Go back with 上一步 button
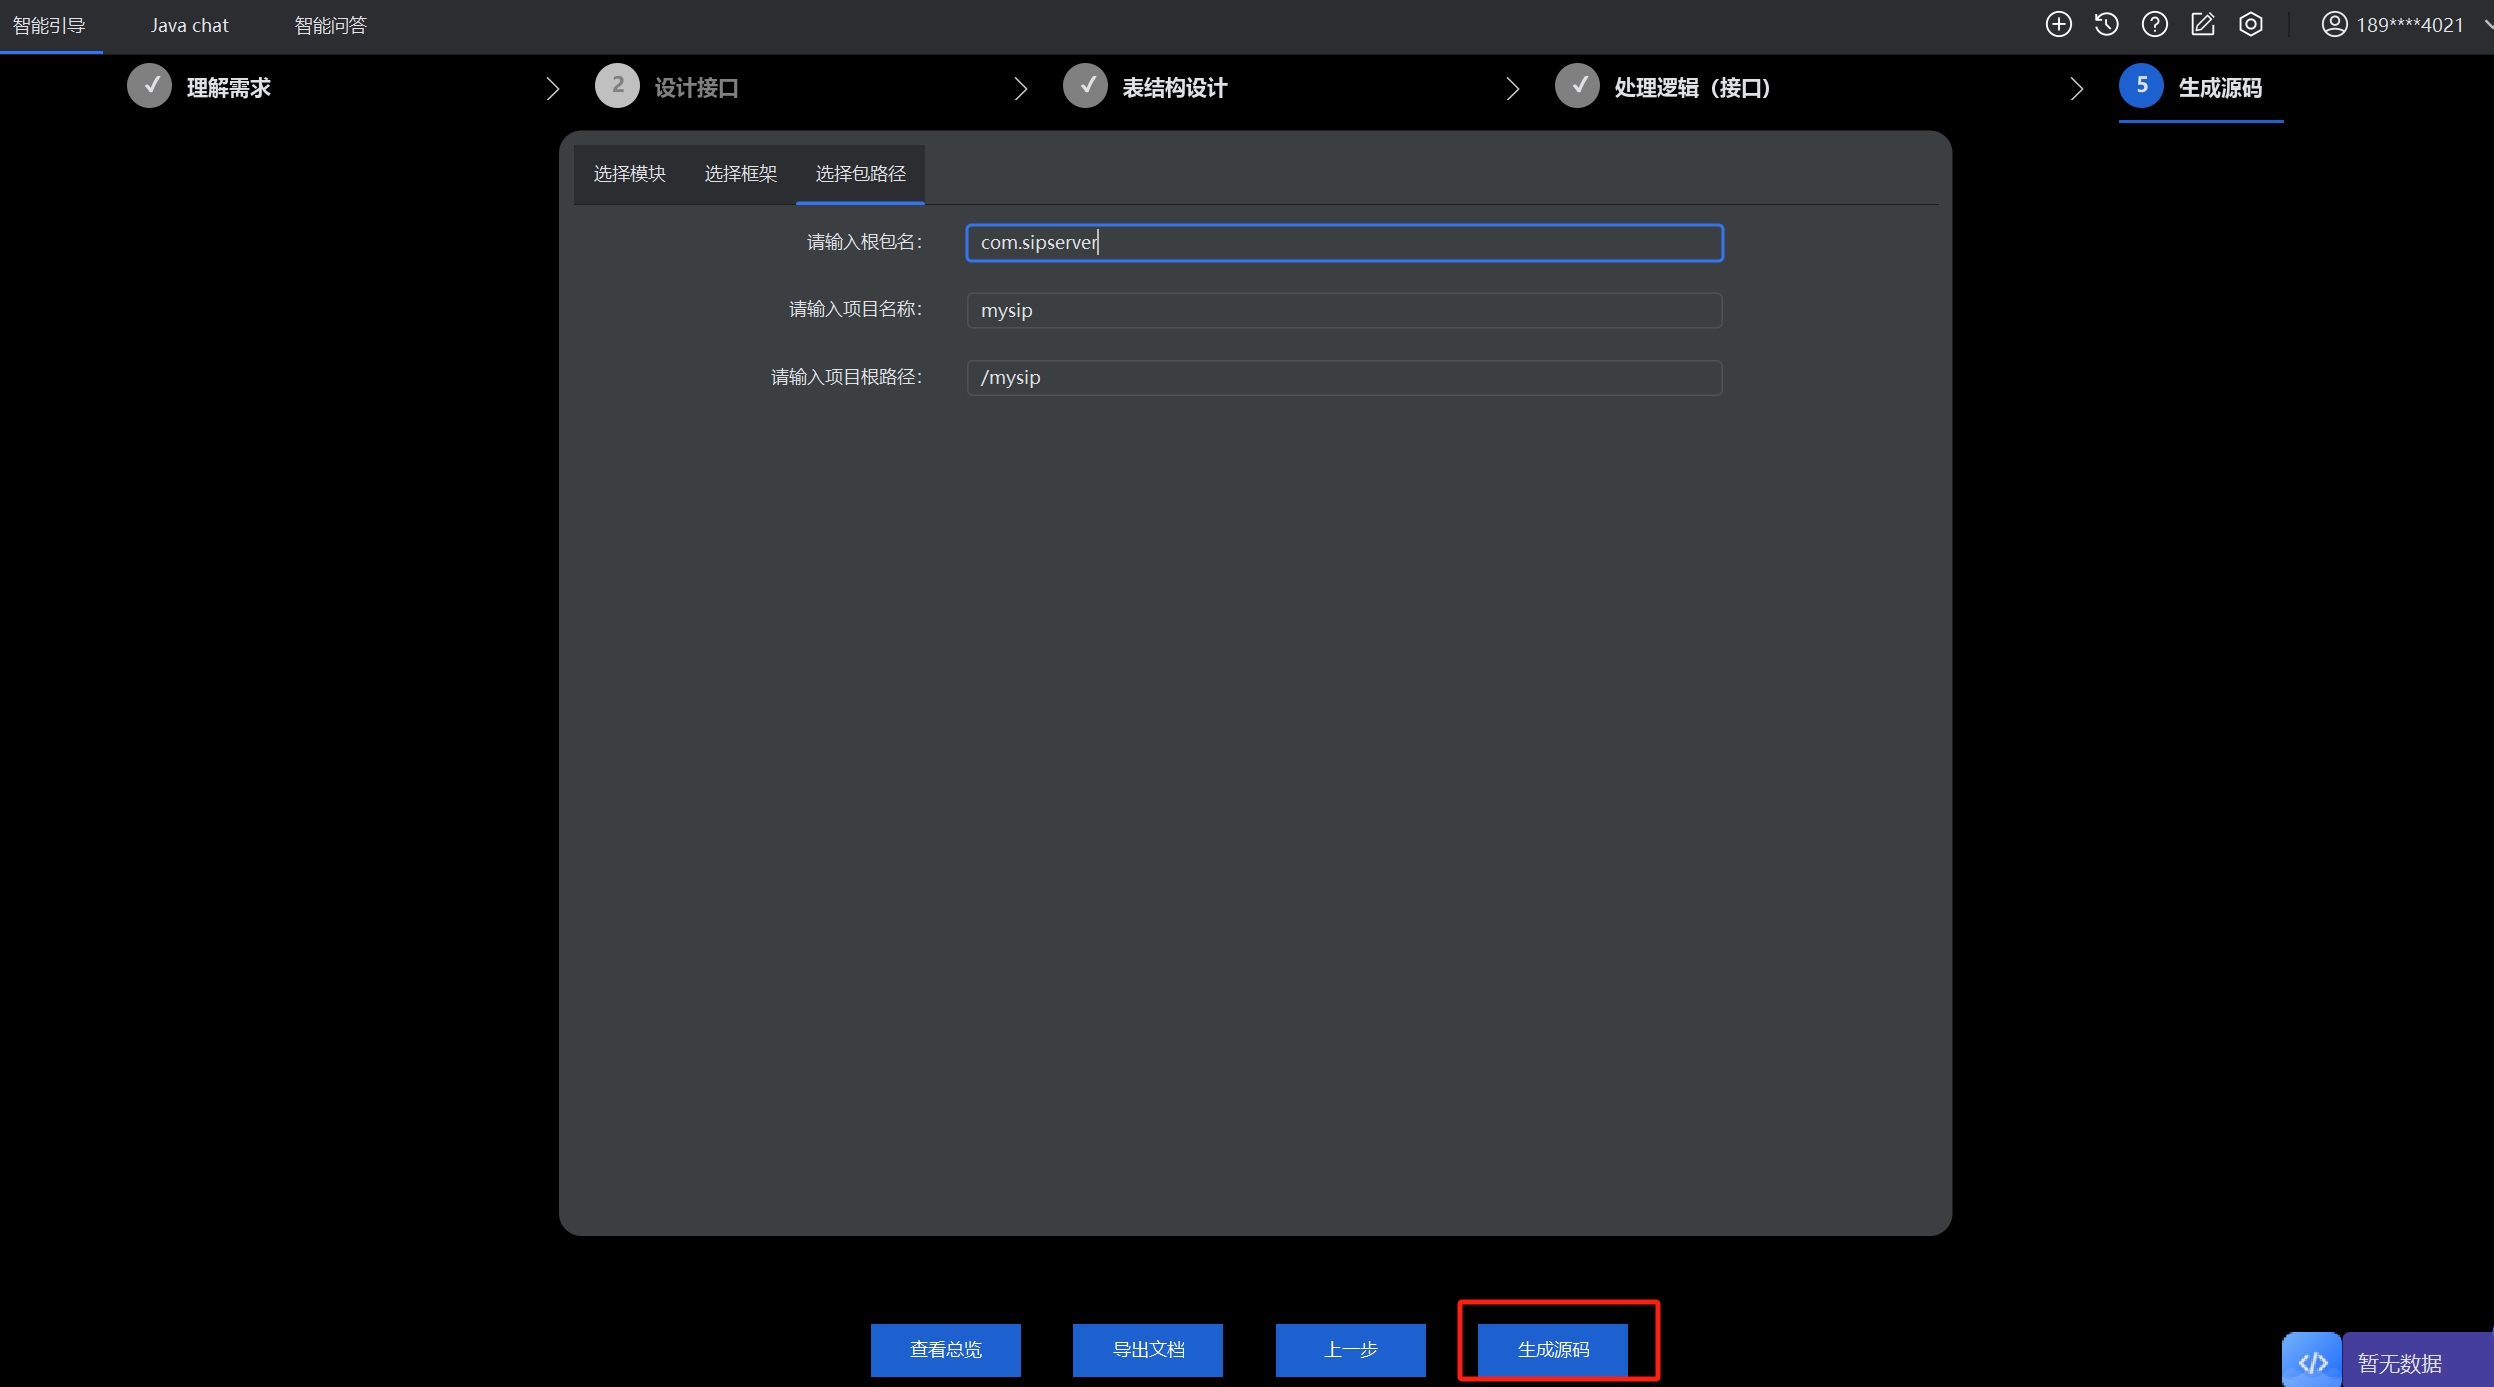 (1350, 1350)
